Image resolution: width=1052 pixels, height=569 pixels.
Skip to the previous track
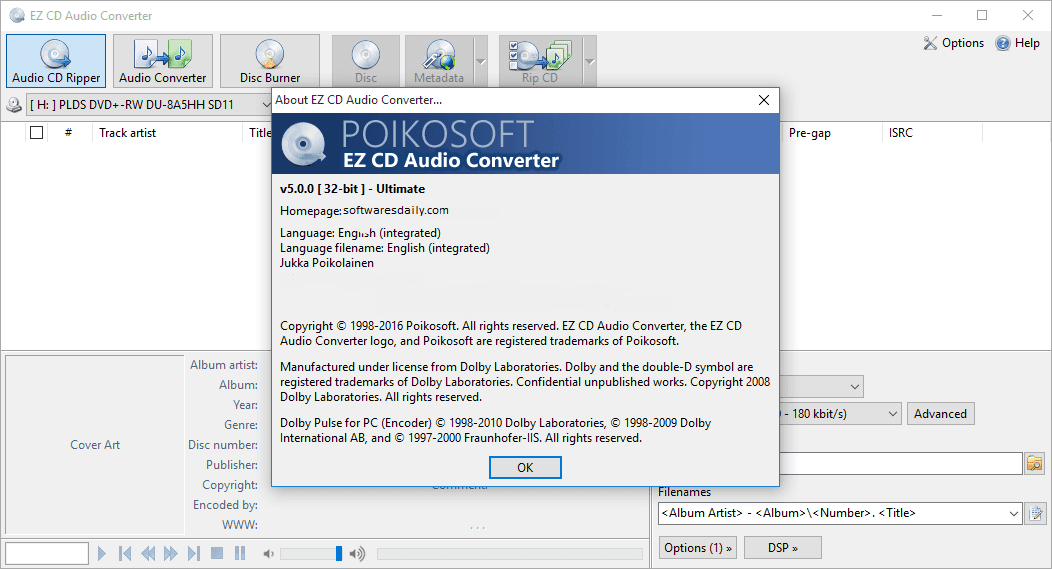point(125,554)
